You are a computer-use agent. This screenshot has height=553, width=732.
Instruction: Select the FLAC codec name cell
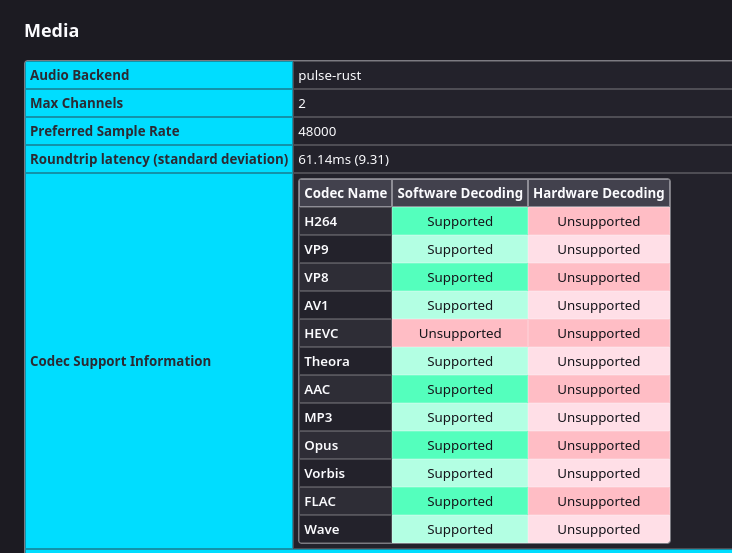(345, 501)
